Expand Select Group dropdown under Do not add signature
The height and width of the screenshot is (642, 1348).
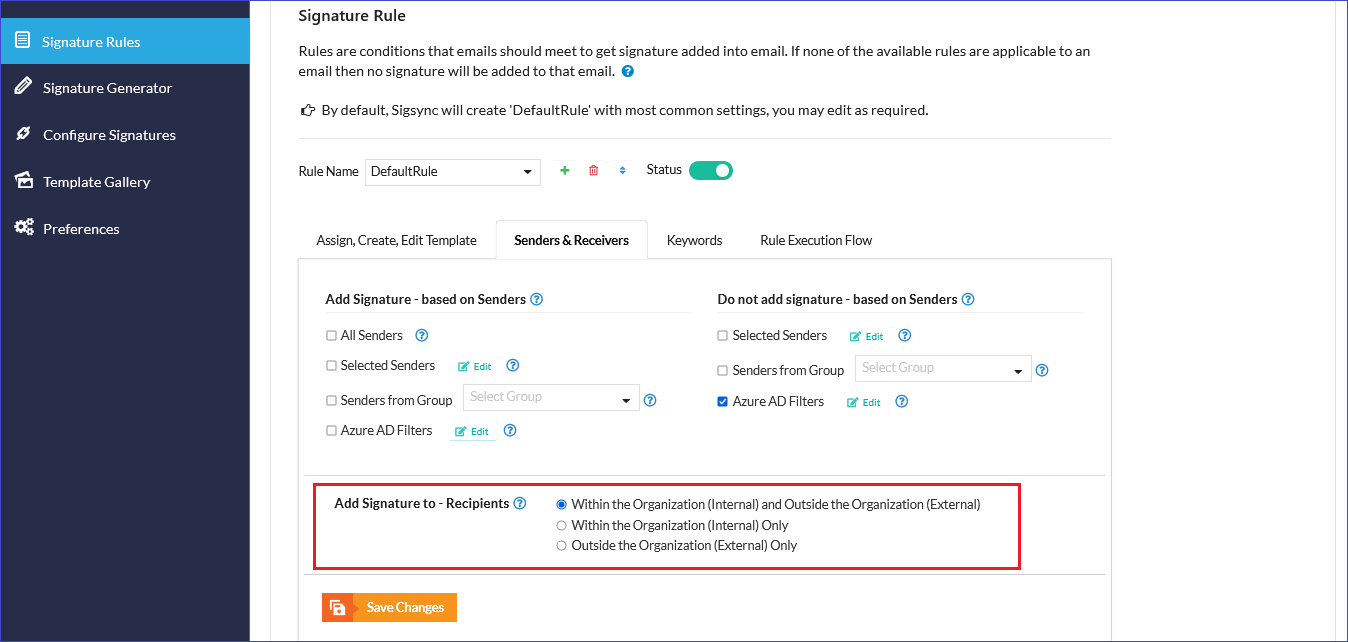pyautogui.click(x=943, y=369)
